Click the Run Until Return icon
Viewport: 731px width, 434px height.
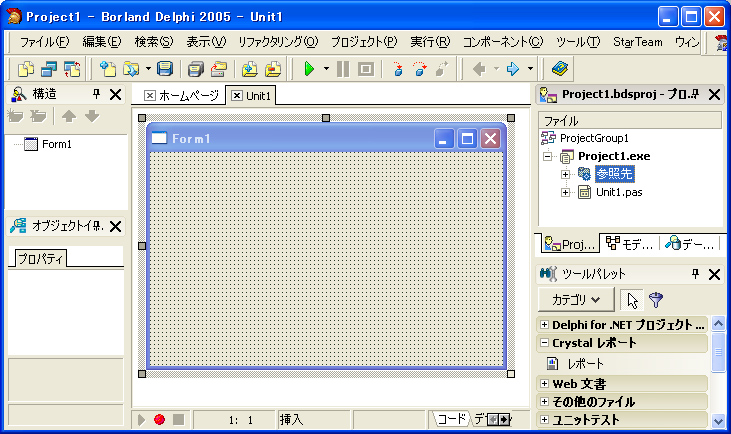click(x=441, y=69)
